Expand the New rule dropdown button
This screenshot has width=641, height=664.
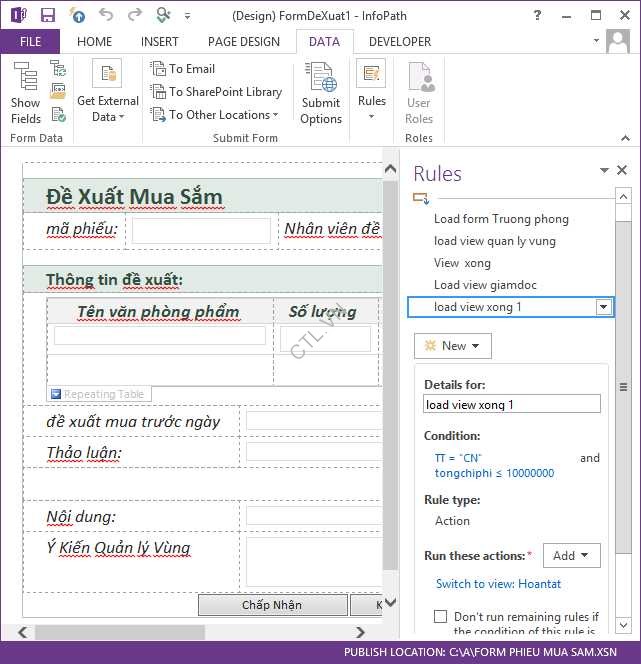point(453,346)
